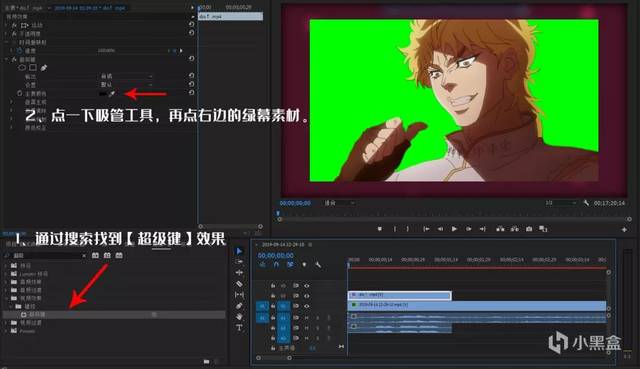Select the Type tool
The height and width of the screenshot is (369, 640).
pyautogui.click(x=239, y=327)
